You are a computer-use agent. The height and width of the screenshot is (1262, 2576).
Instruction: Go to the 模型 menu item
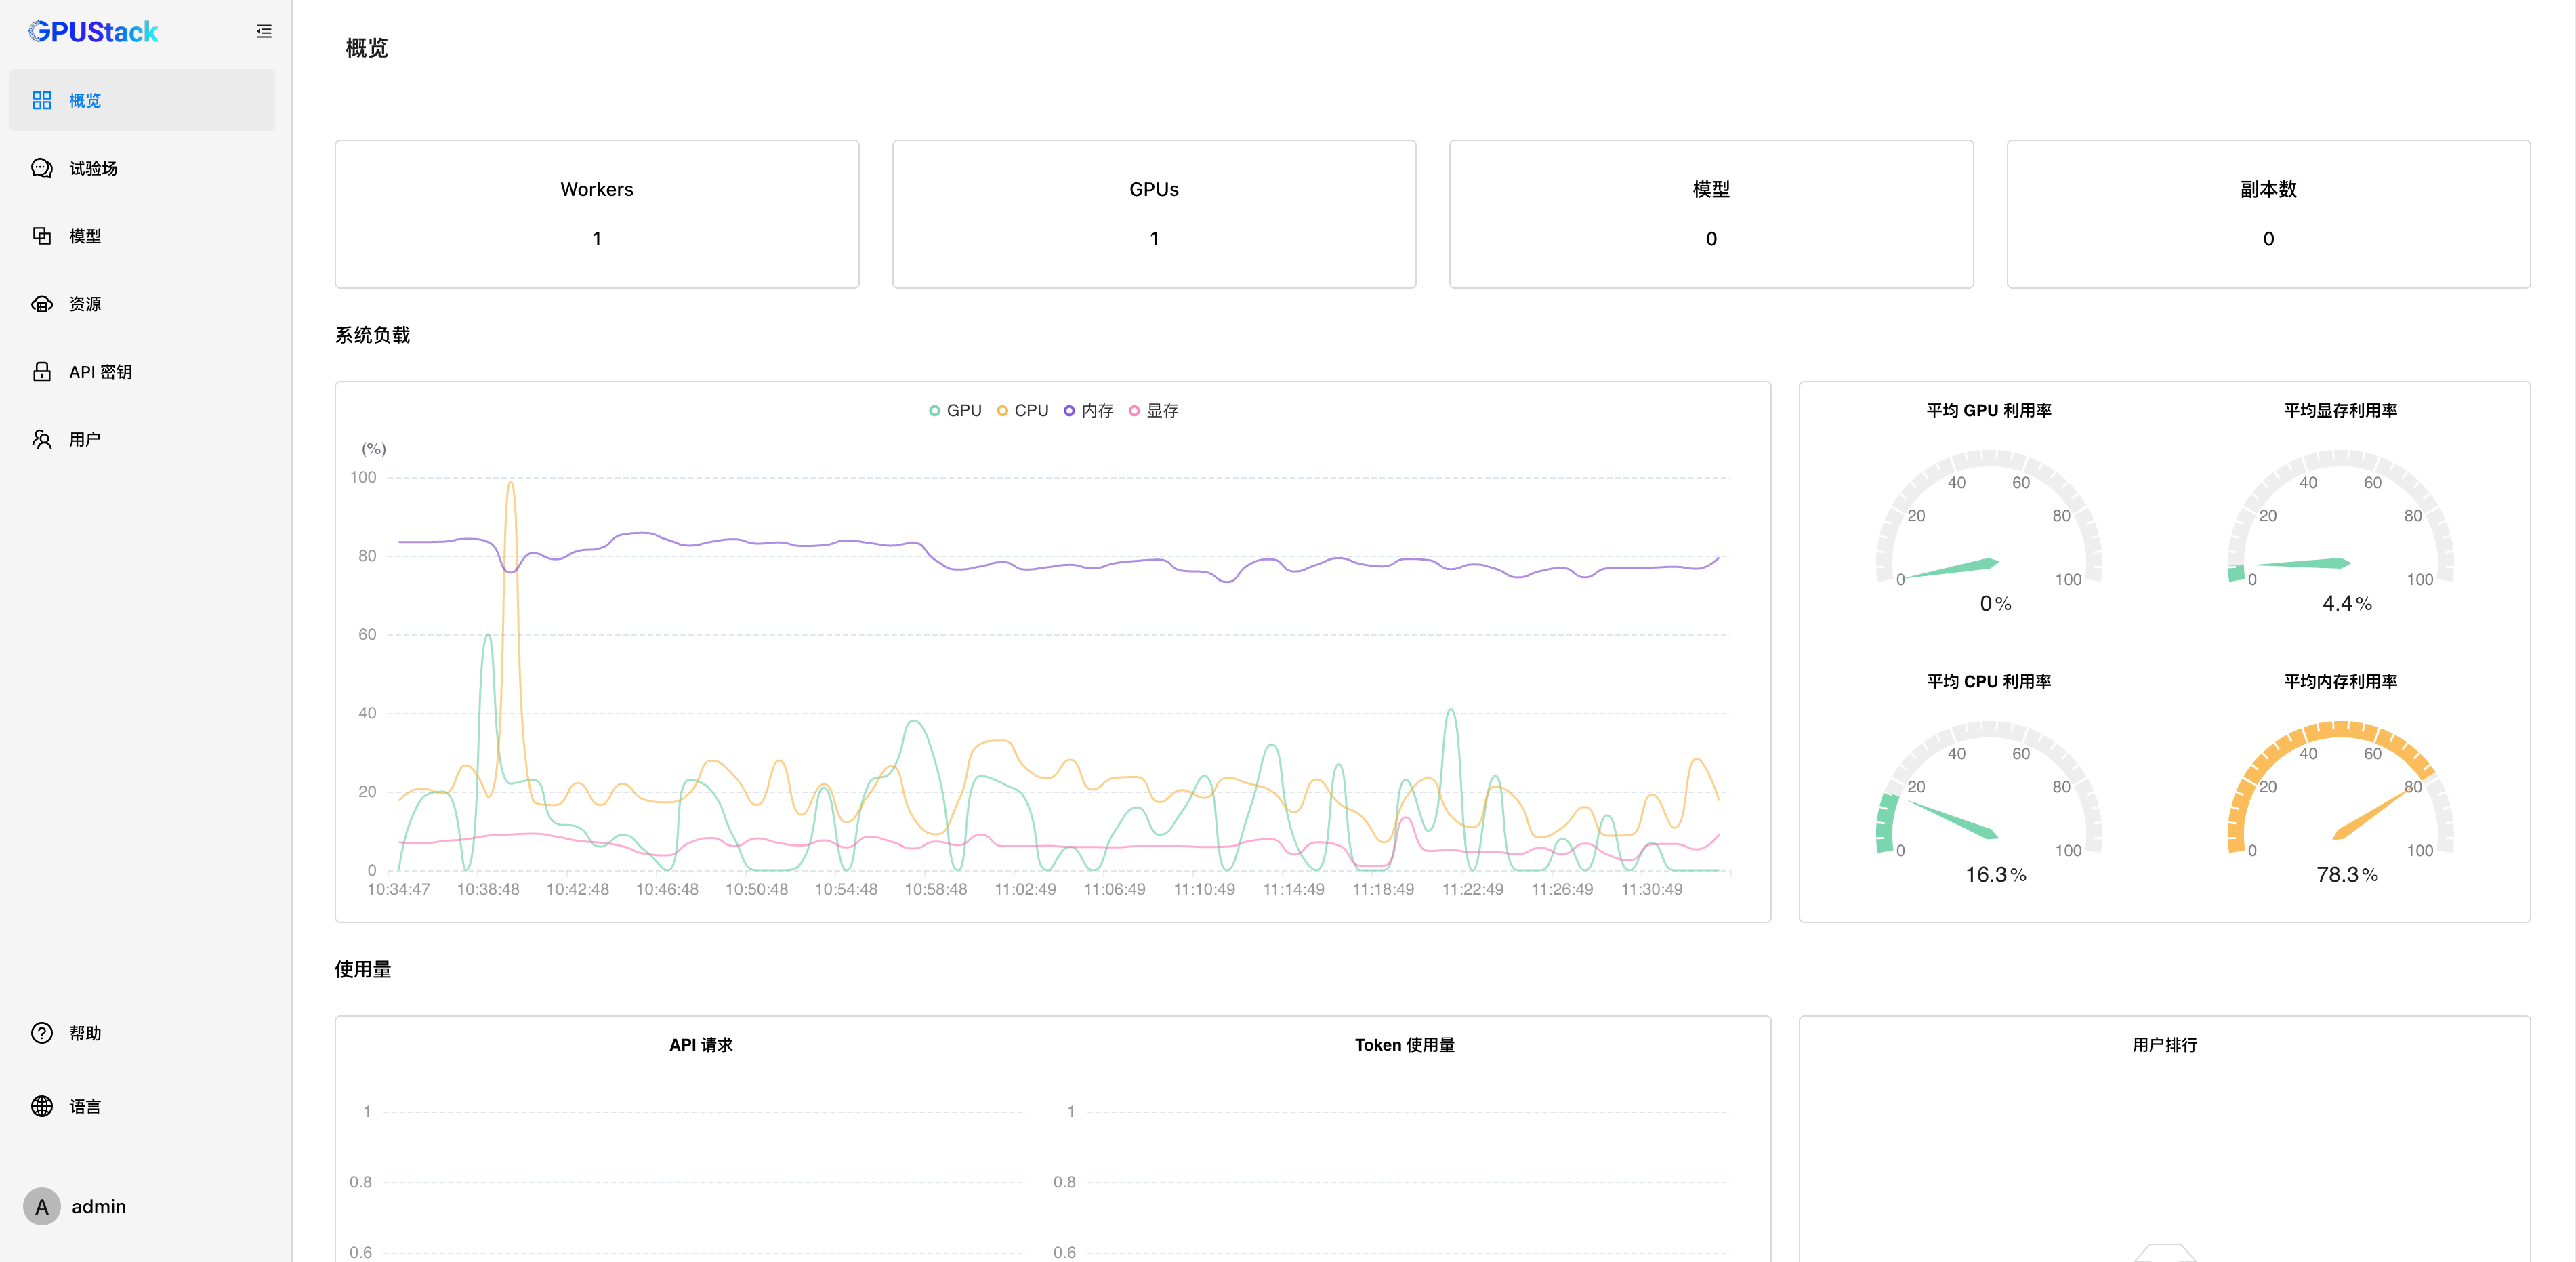(142, 236)
